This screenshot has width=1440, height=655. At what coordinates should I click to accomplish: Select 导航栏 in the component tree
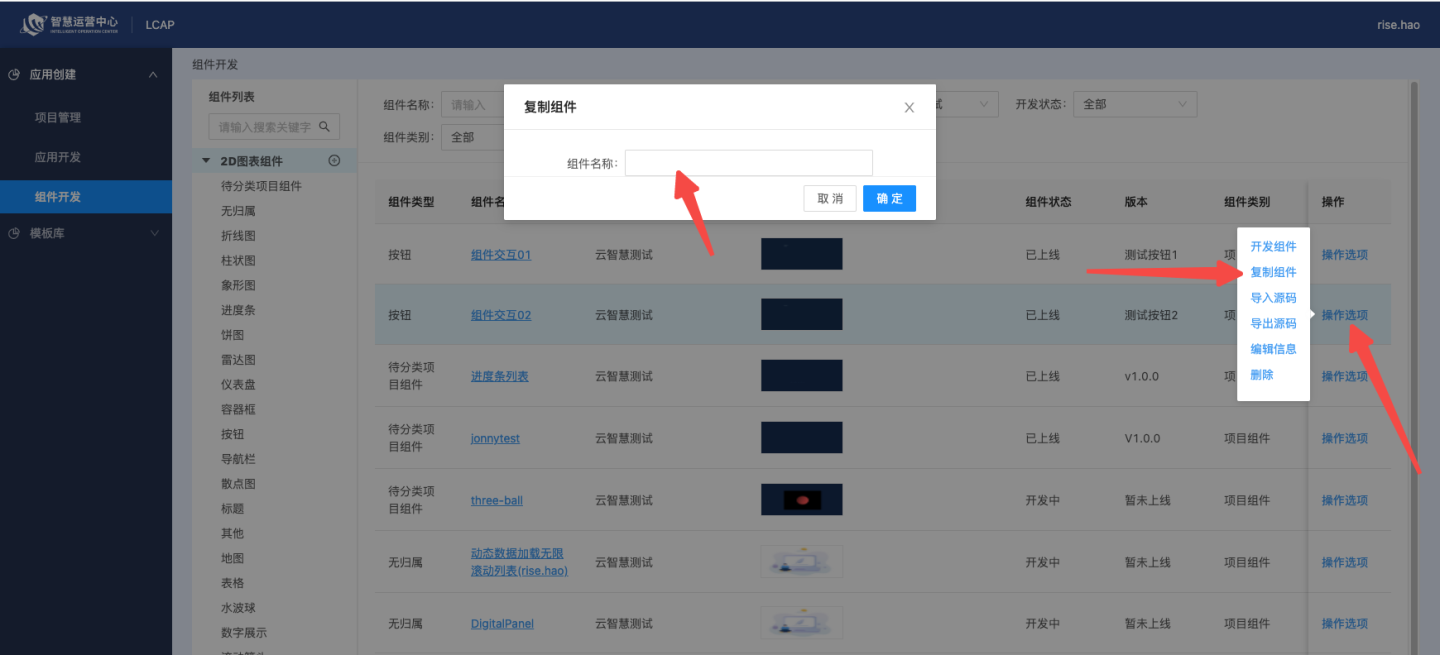(x=238, y=459)
